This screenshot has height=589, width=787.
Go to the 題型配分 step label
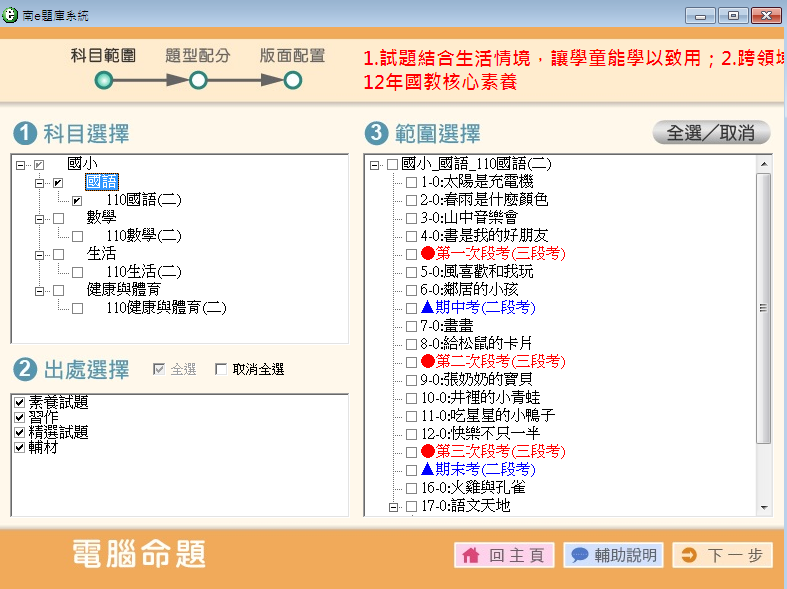click(x=198, y=55)
